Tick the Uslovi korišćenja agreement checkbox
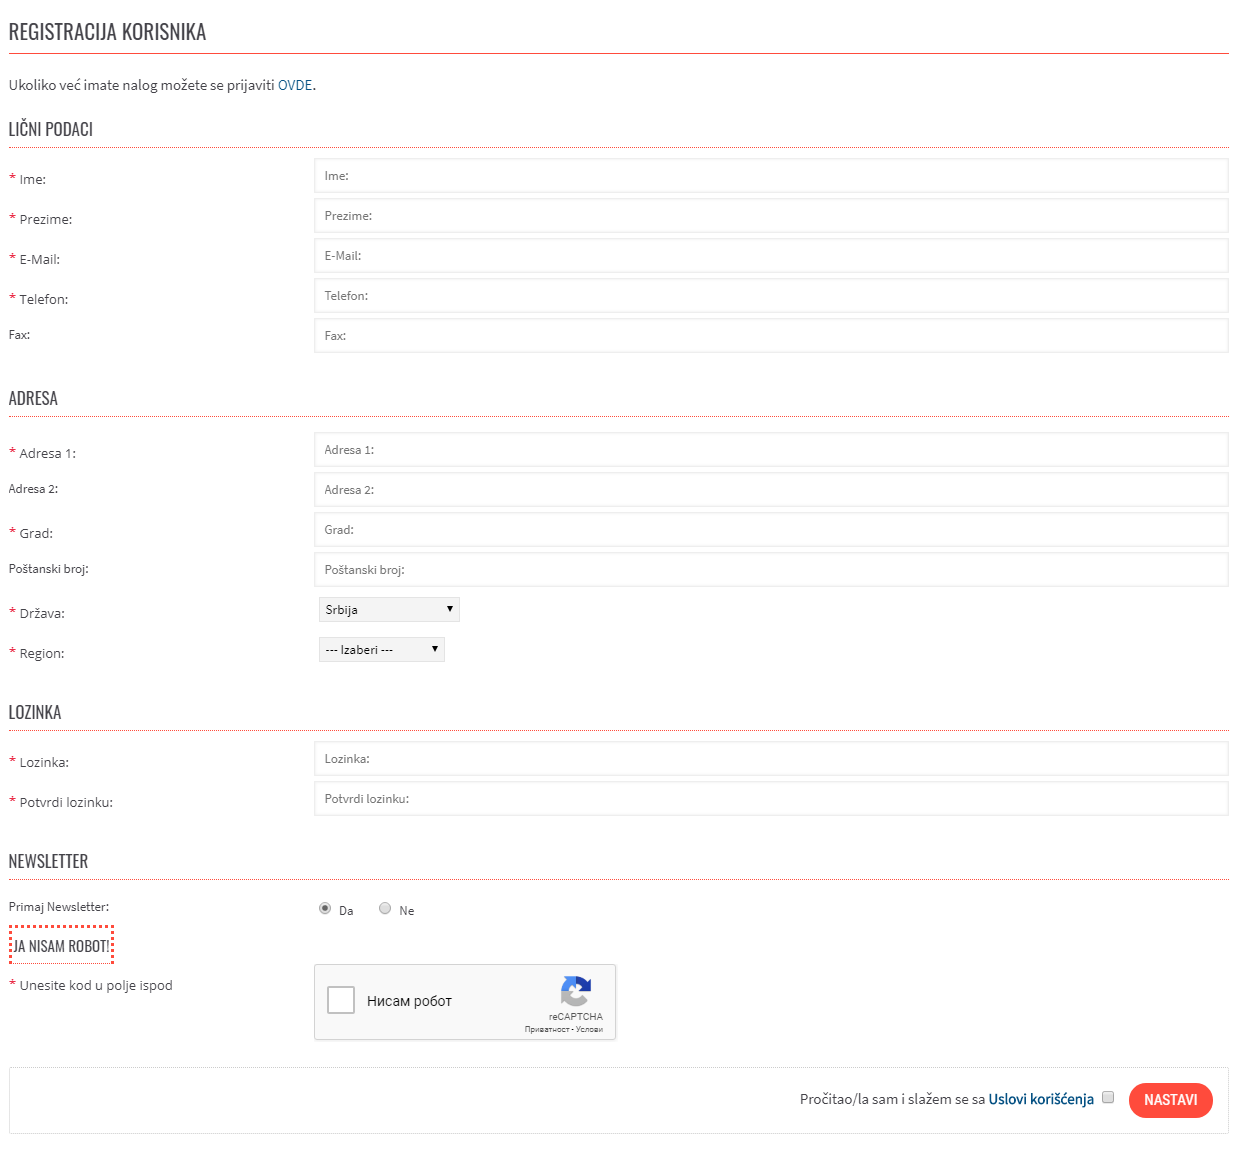Screen dimensions: 1240x1170 [1108, 1097]
